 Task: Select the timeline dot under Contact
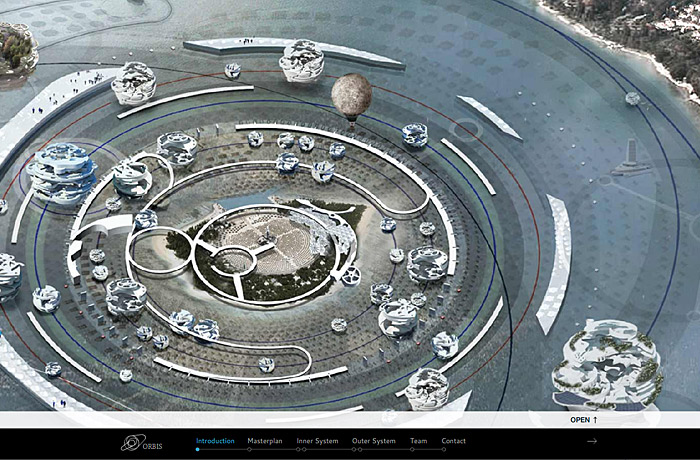coord(442,450)
